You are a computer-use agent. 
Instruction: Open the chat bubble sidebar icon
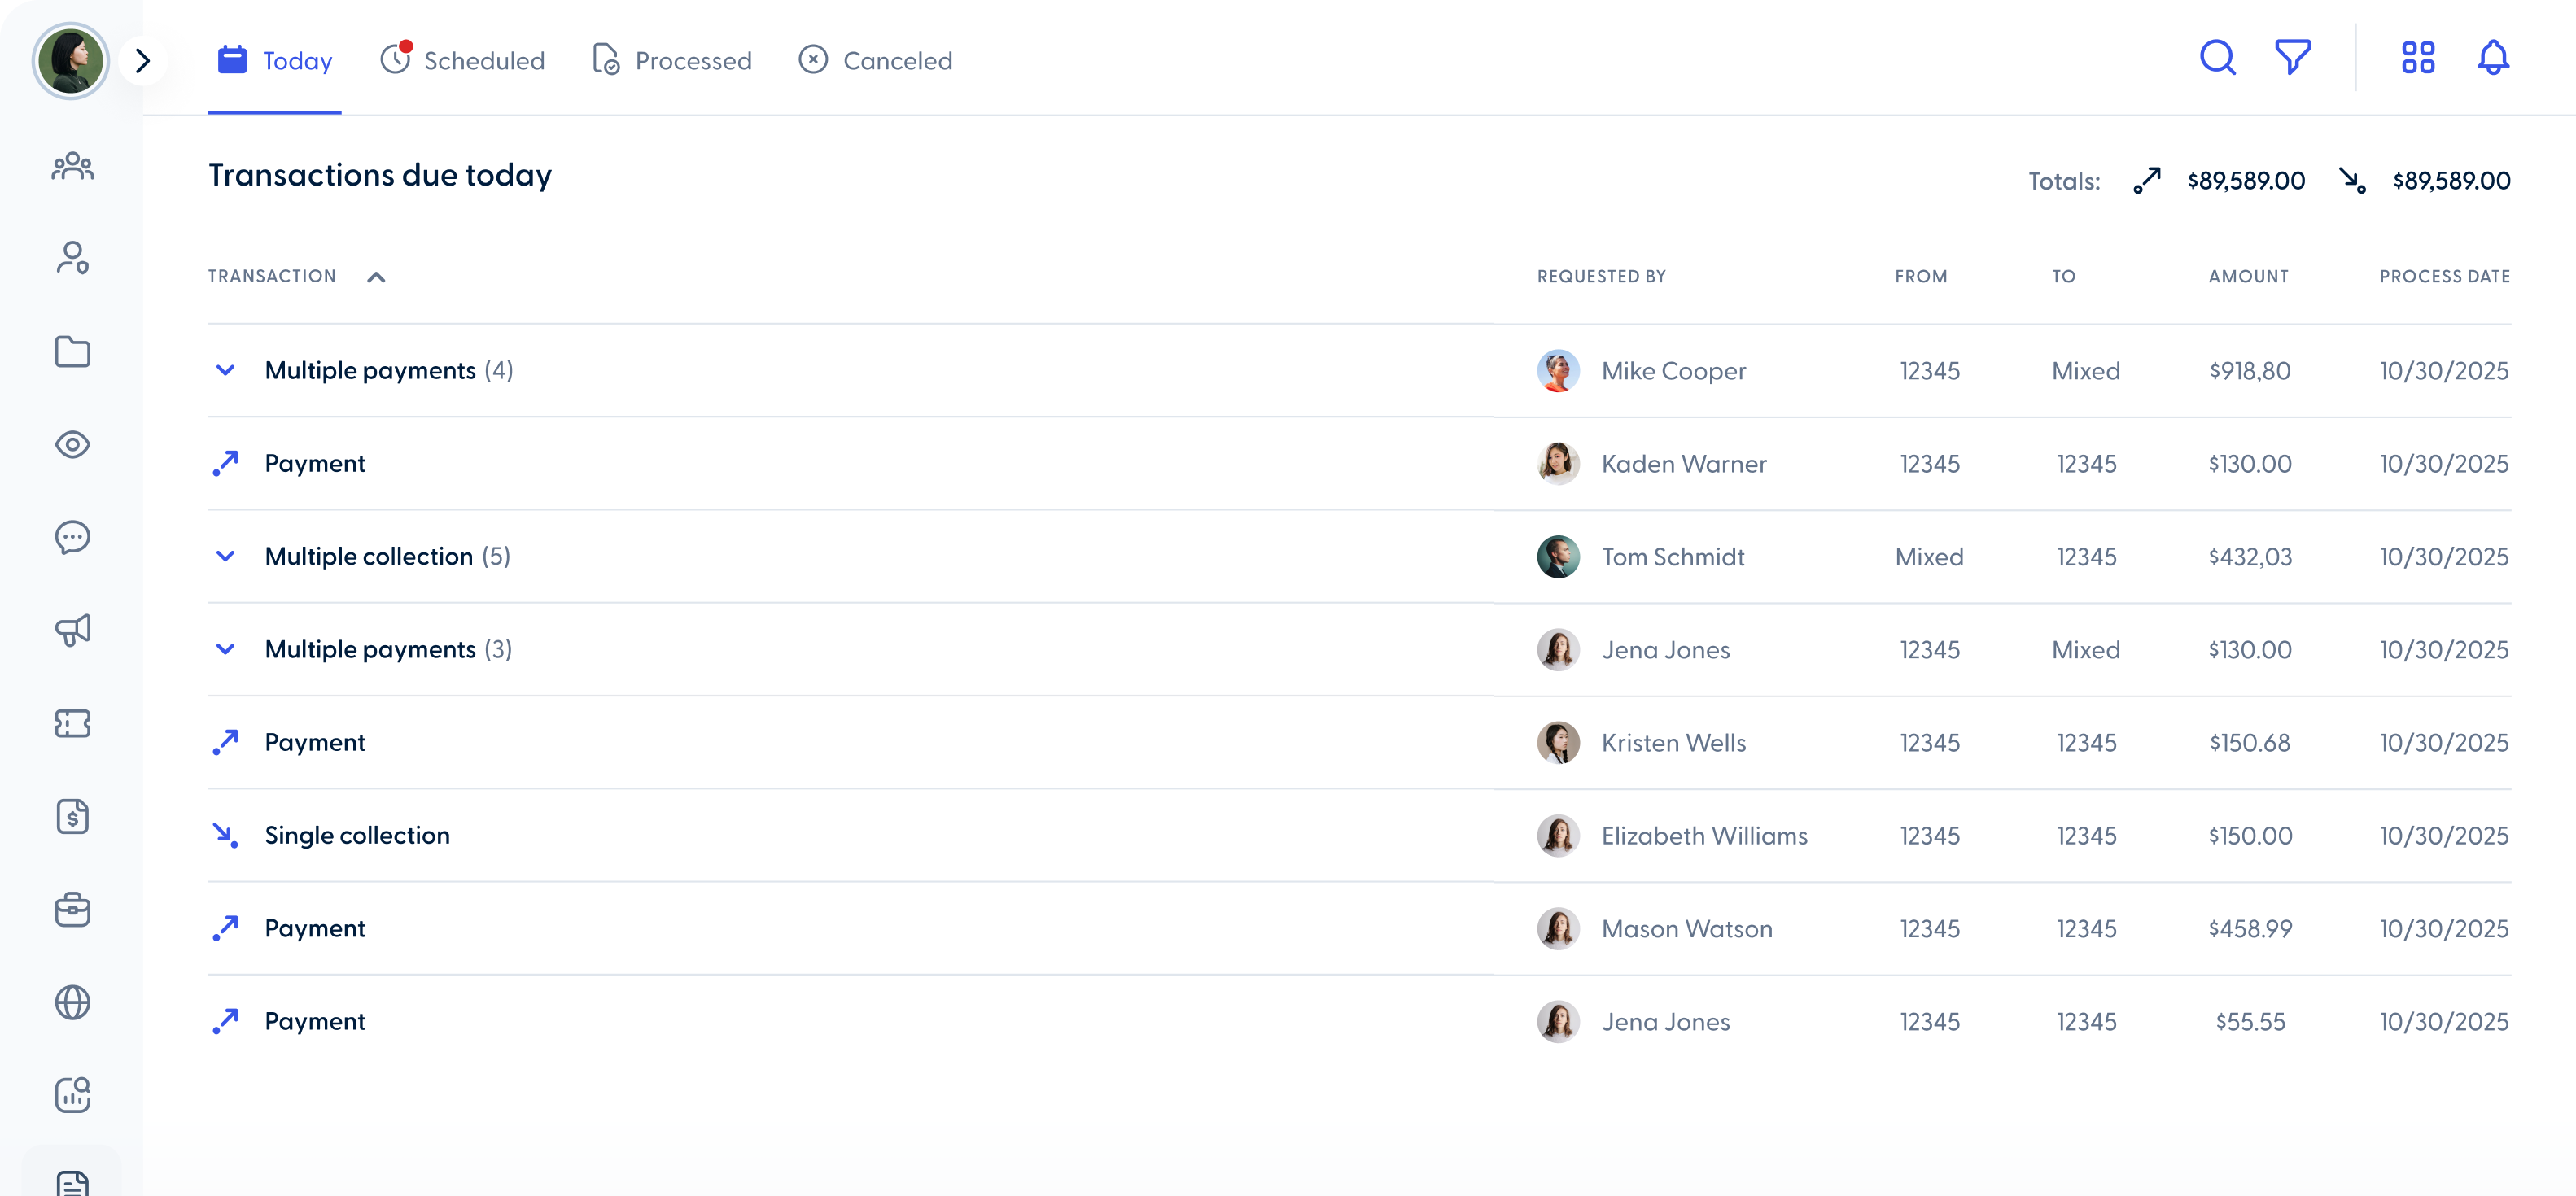(x=72, y=538)
